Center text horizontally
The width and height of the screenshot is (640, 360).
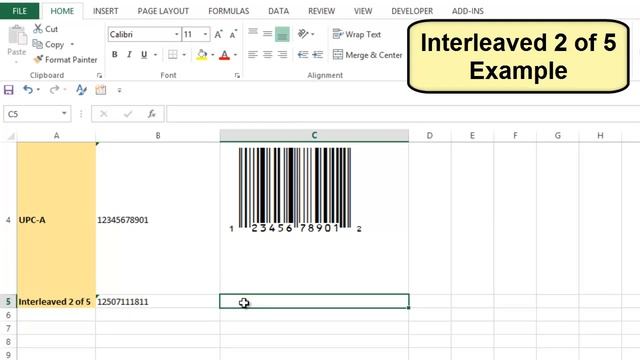[267, 54]
